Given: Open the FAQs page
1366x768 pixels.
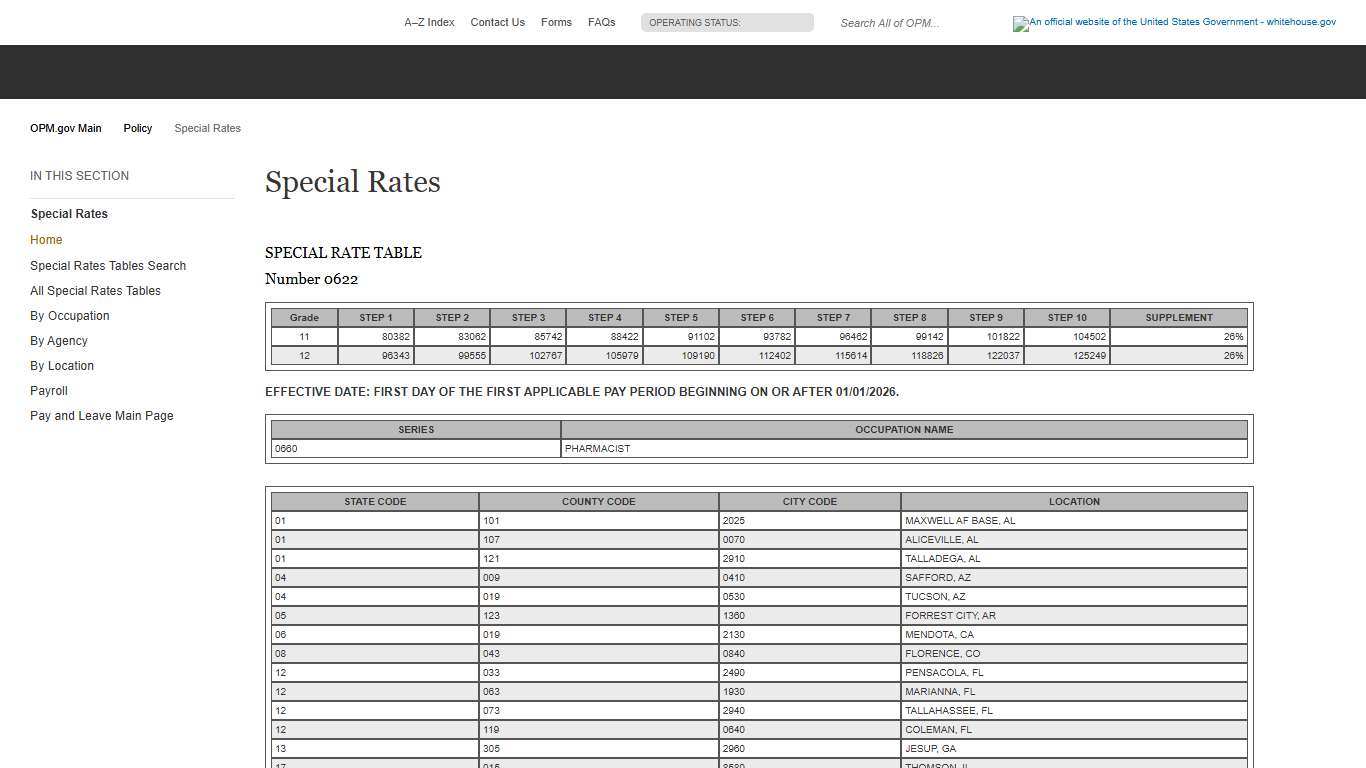Looking at the screenshot, I should click(x=601, y=22).
